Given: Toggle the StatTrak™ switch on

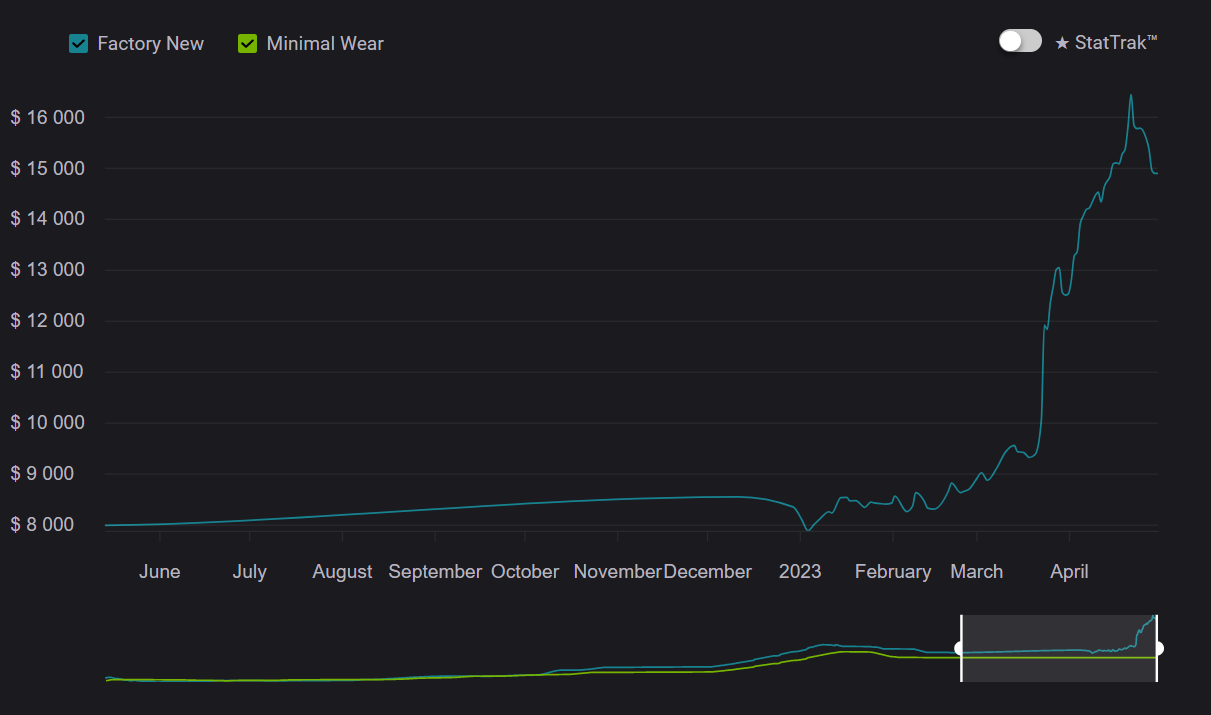Looking at the screenshot, I should pyautogui.click(x=1020, y=40).
